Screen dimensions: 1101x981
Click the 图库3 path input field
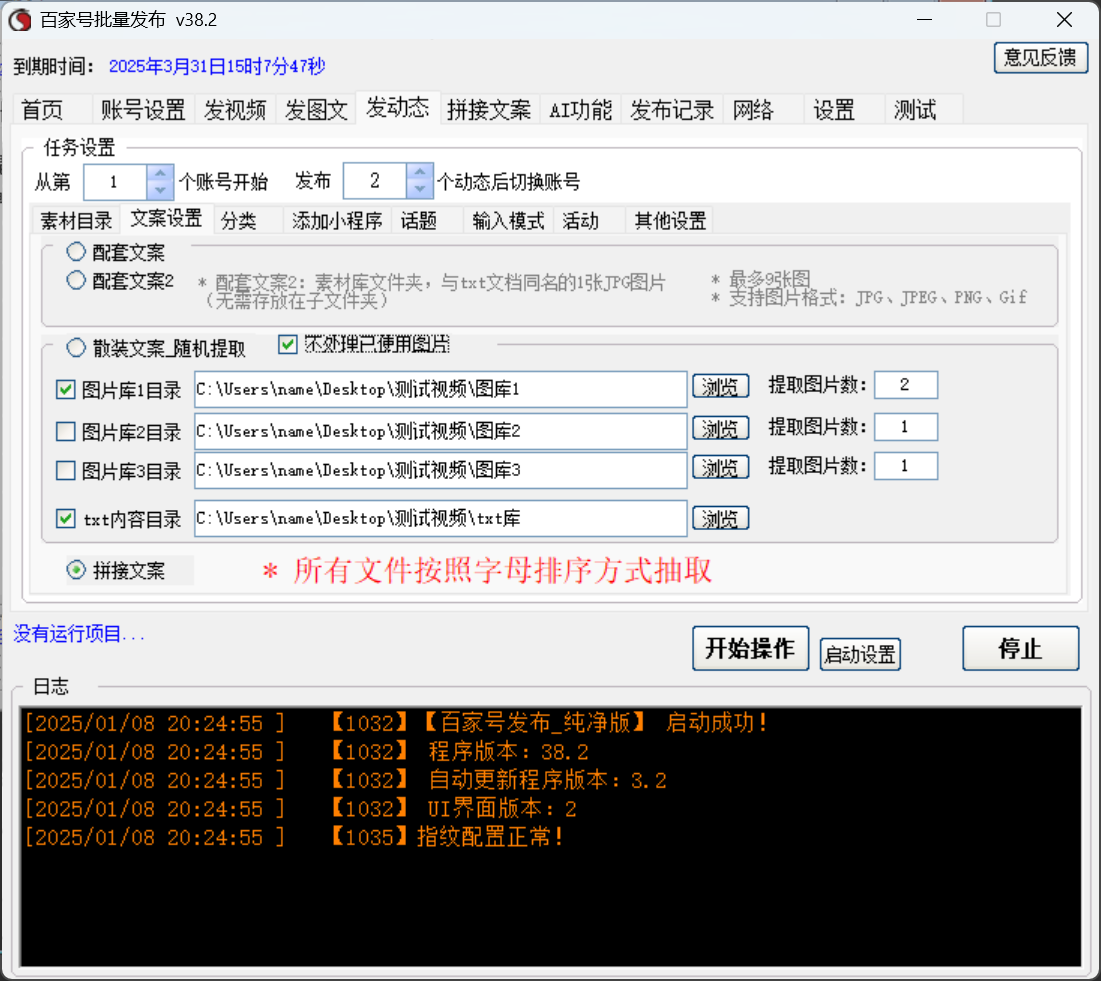point(440,470)
